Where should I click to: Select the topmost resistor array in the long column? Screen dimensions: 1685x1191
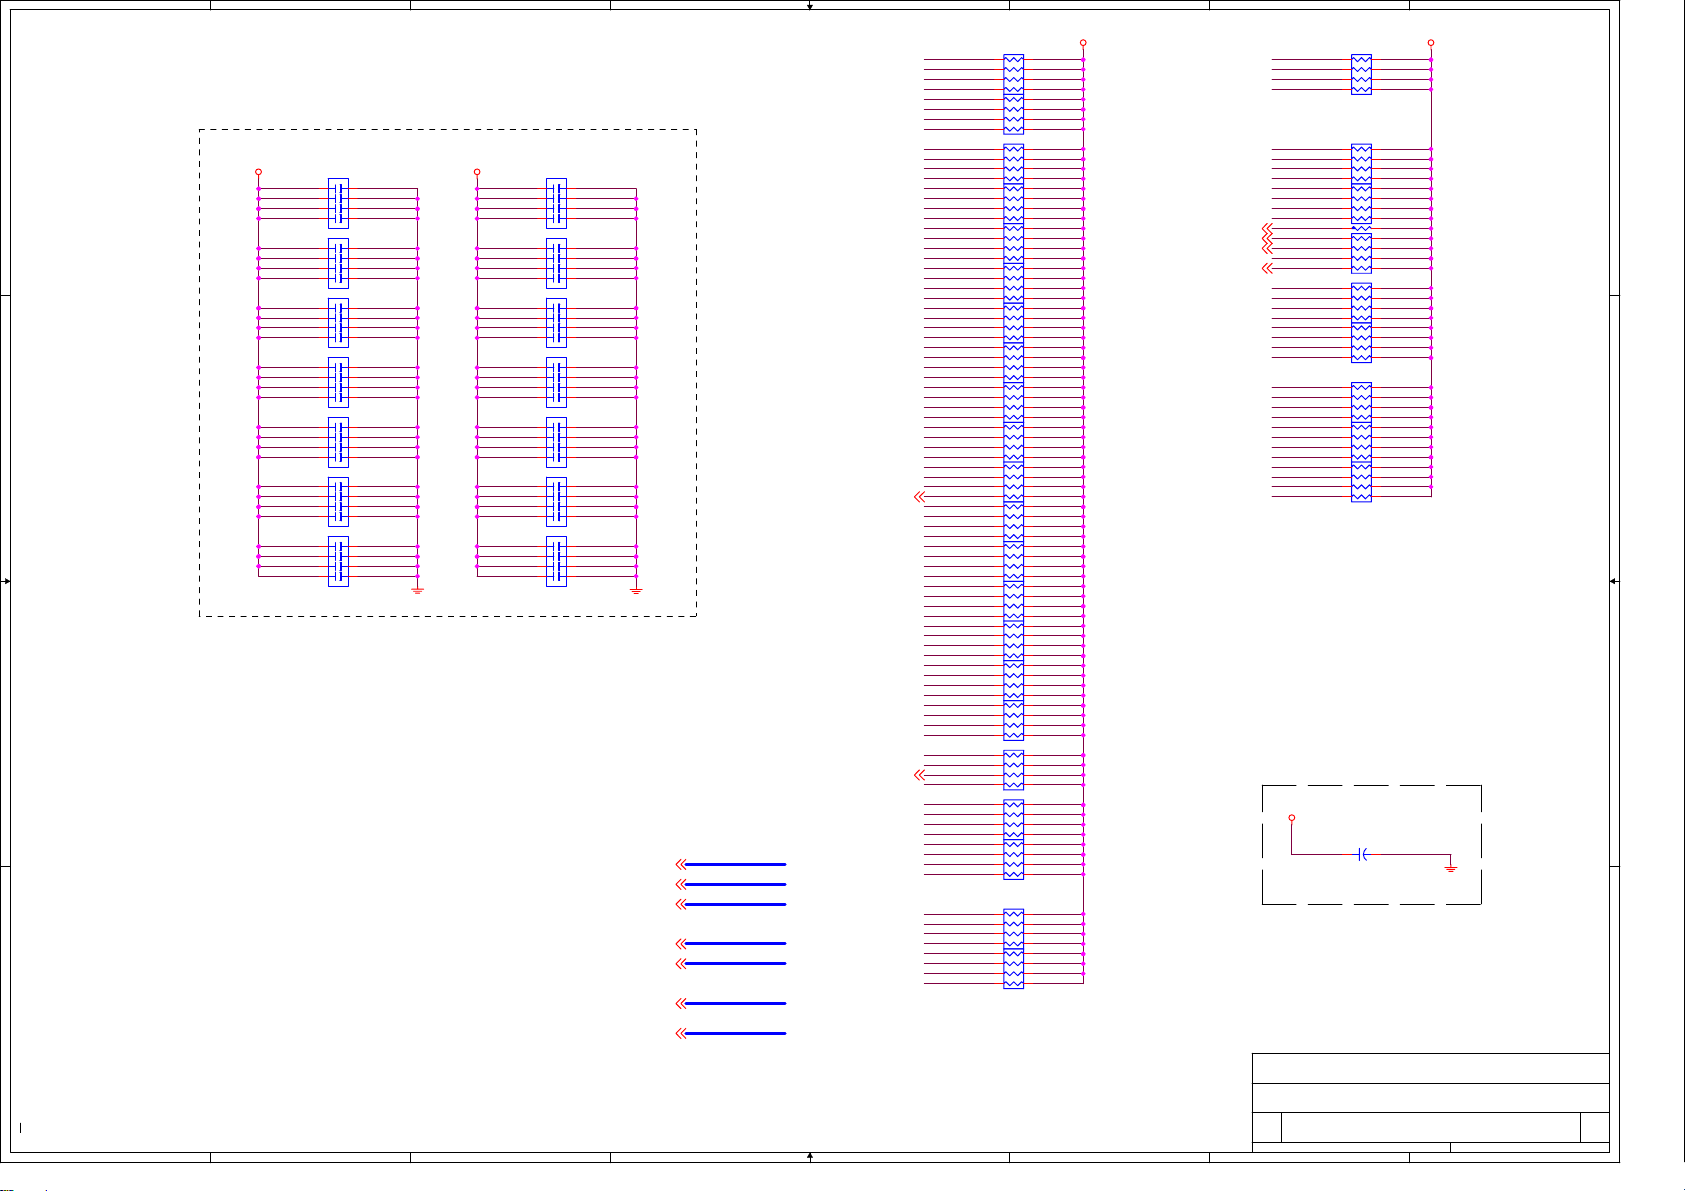click(x=1013, y=75)
